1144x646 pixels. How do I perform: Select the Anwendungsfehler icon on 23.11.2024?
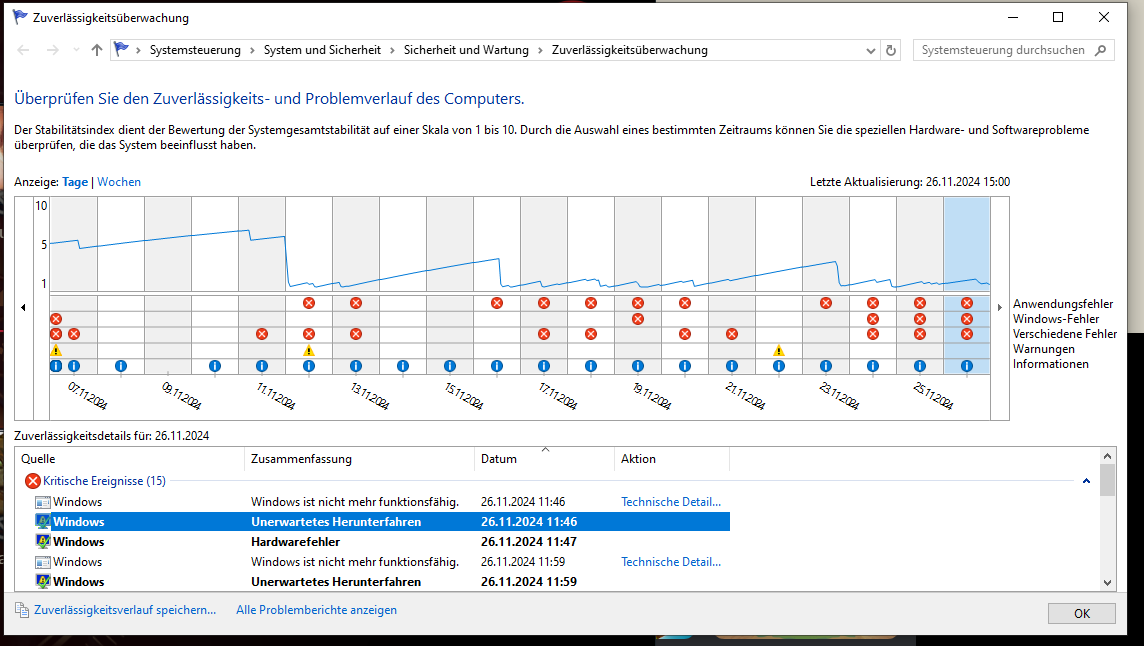pos(826,303)
